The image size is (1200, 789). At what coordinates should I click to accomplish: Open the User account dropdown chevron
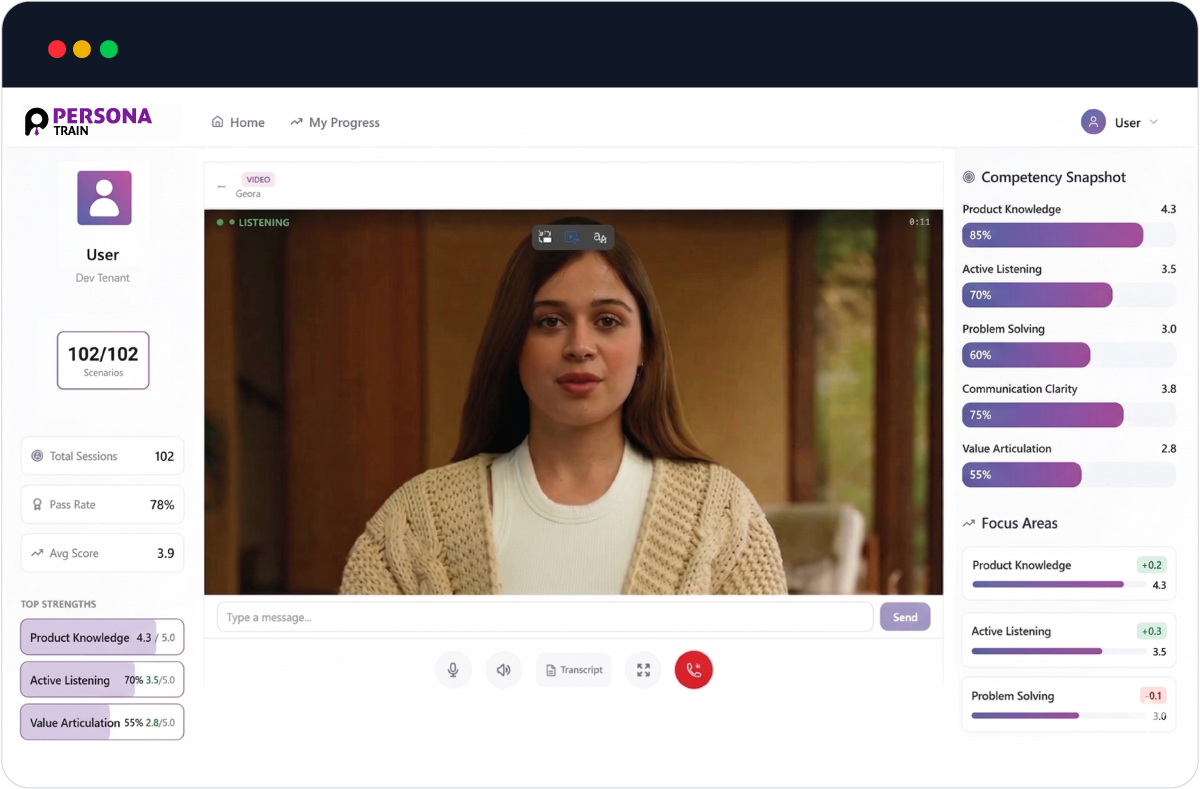point(1153,122)
